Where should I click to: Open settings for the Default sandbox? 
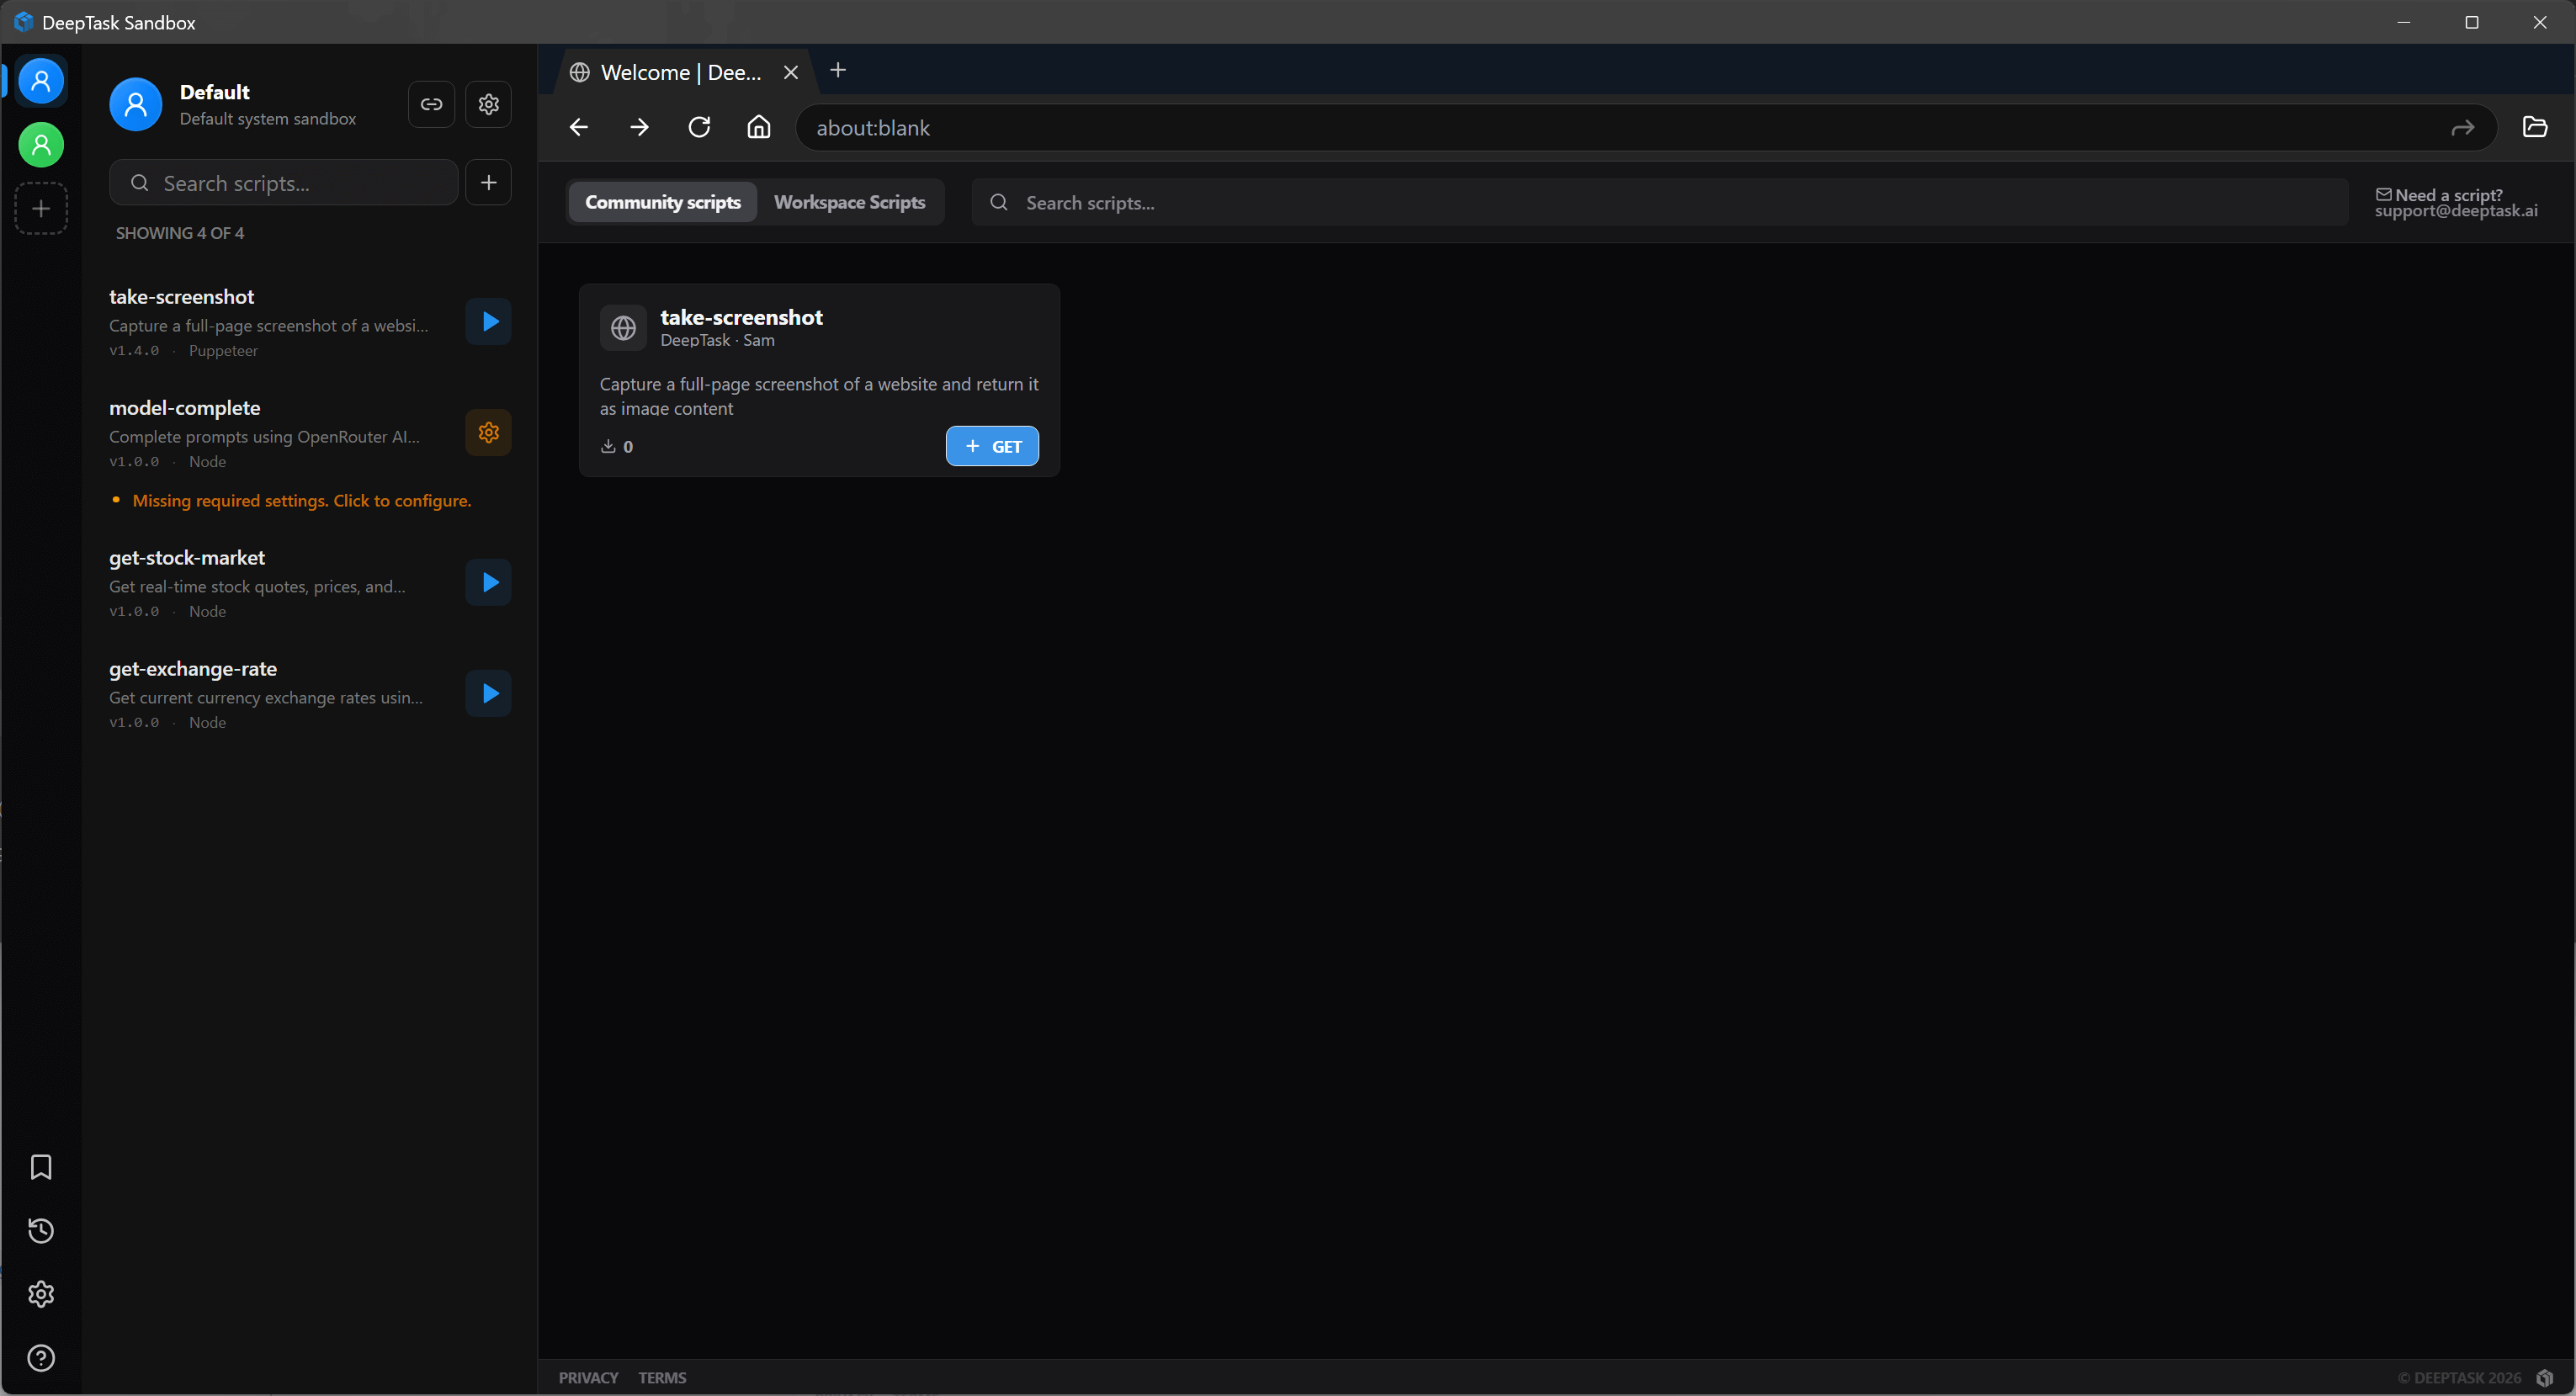click(488, 104)
